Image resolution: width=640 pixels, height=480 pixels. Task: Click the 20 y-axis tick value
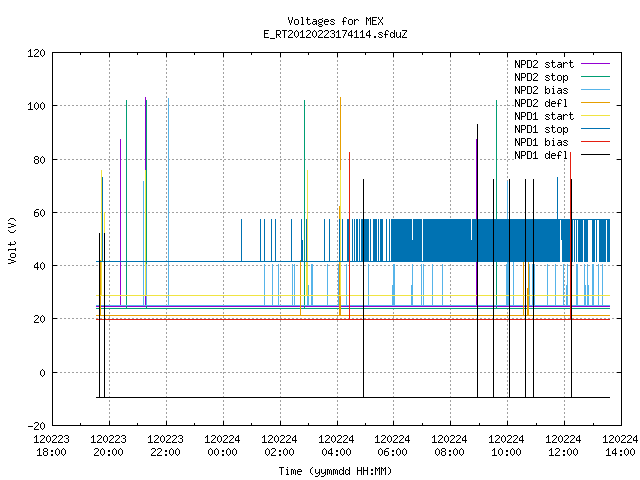(39, 319)
